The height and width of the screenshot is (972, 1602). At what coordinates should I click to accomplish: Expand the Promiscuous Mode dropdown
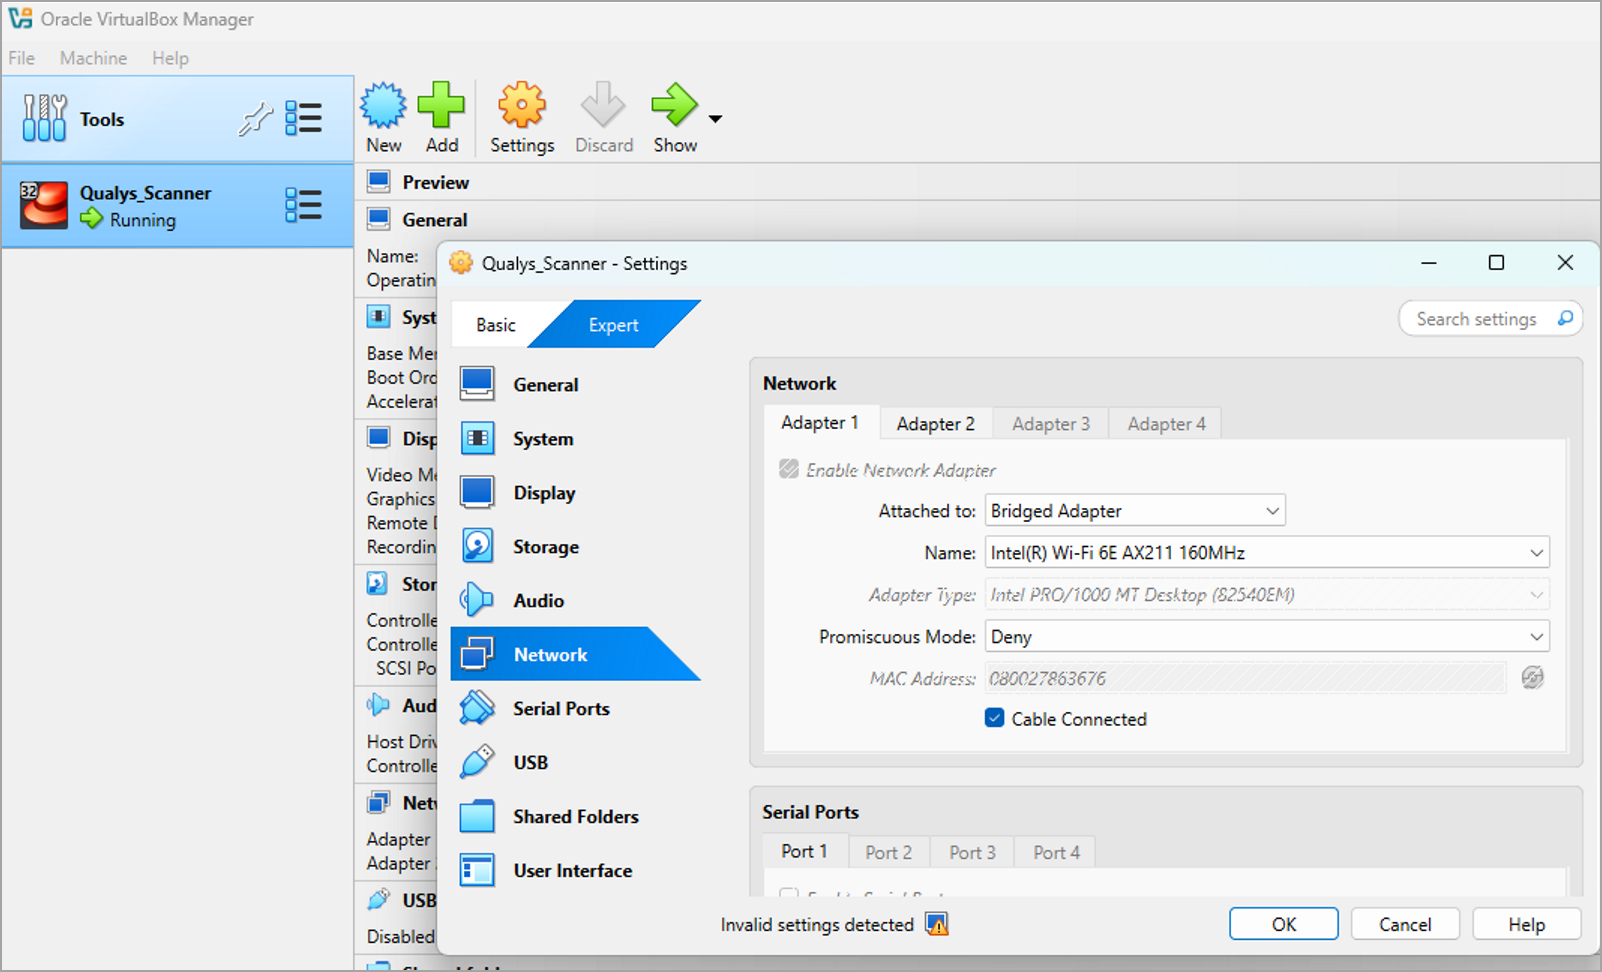(1265, 636)
